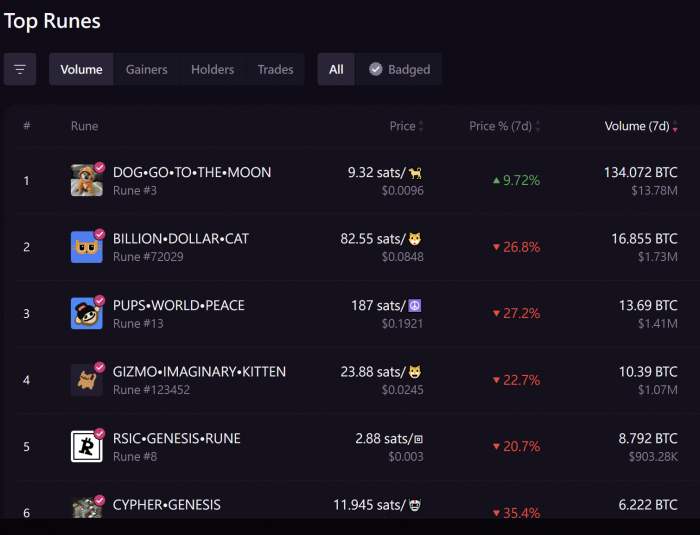Click the PUPS•WORLD•PEACE rune avatar

click(87, 313)
